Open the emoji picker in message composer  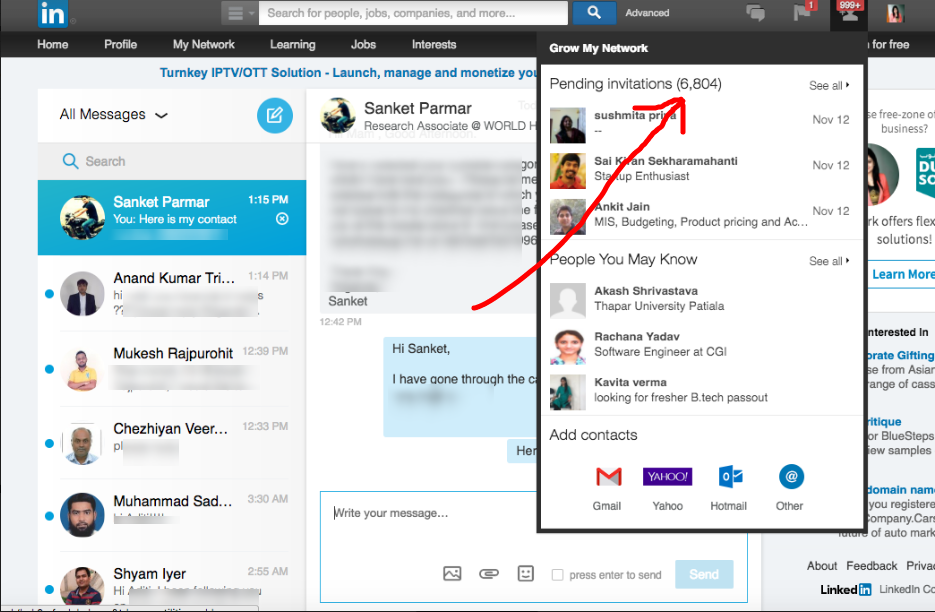pyautogui.click(x=525, y=573)
